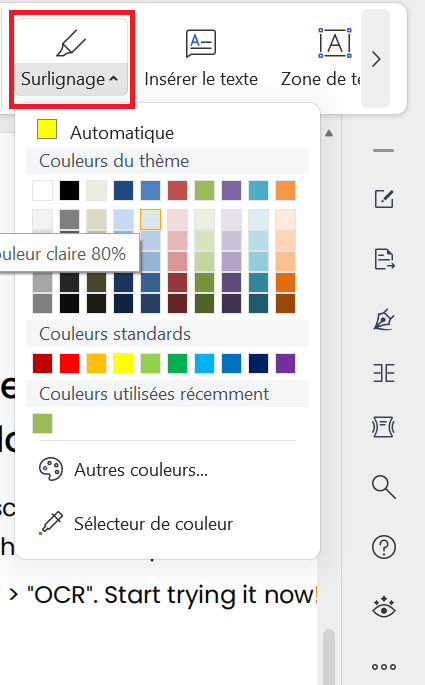Select the cream swatch in first theme row
Image resolution: width=425 pixels, height=685 pixels.
click(97, 190)
